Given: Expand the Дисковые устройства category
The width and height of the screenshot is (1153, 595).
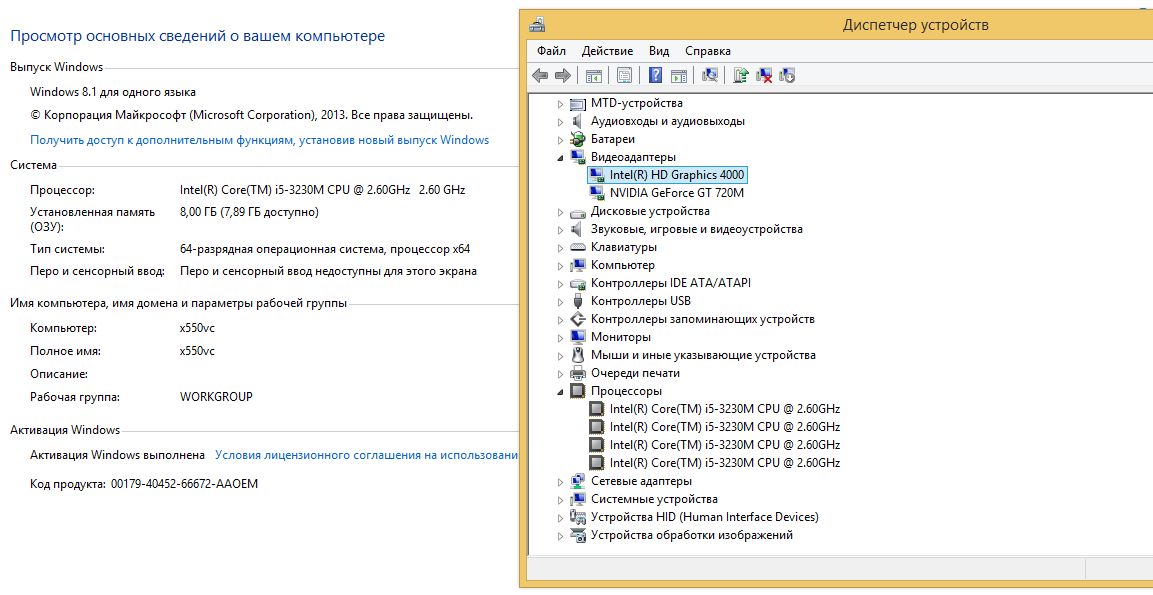Looking at the screenshot, I should tap(561, 212).
